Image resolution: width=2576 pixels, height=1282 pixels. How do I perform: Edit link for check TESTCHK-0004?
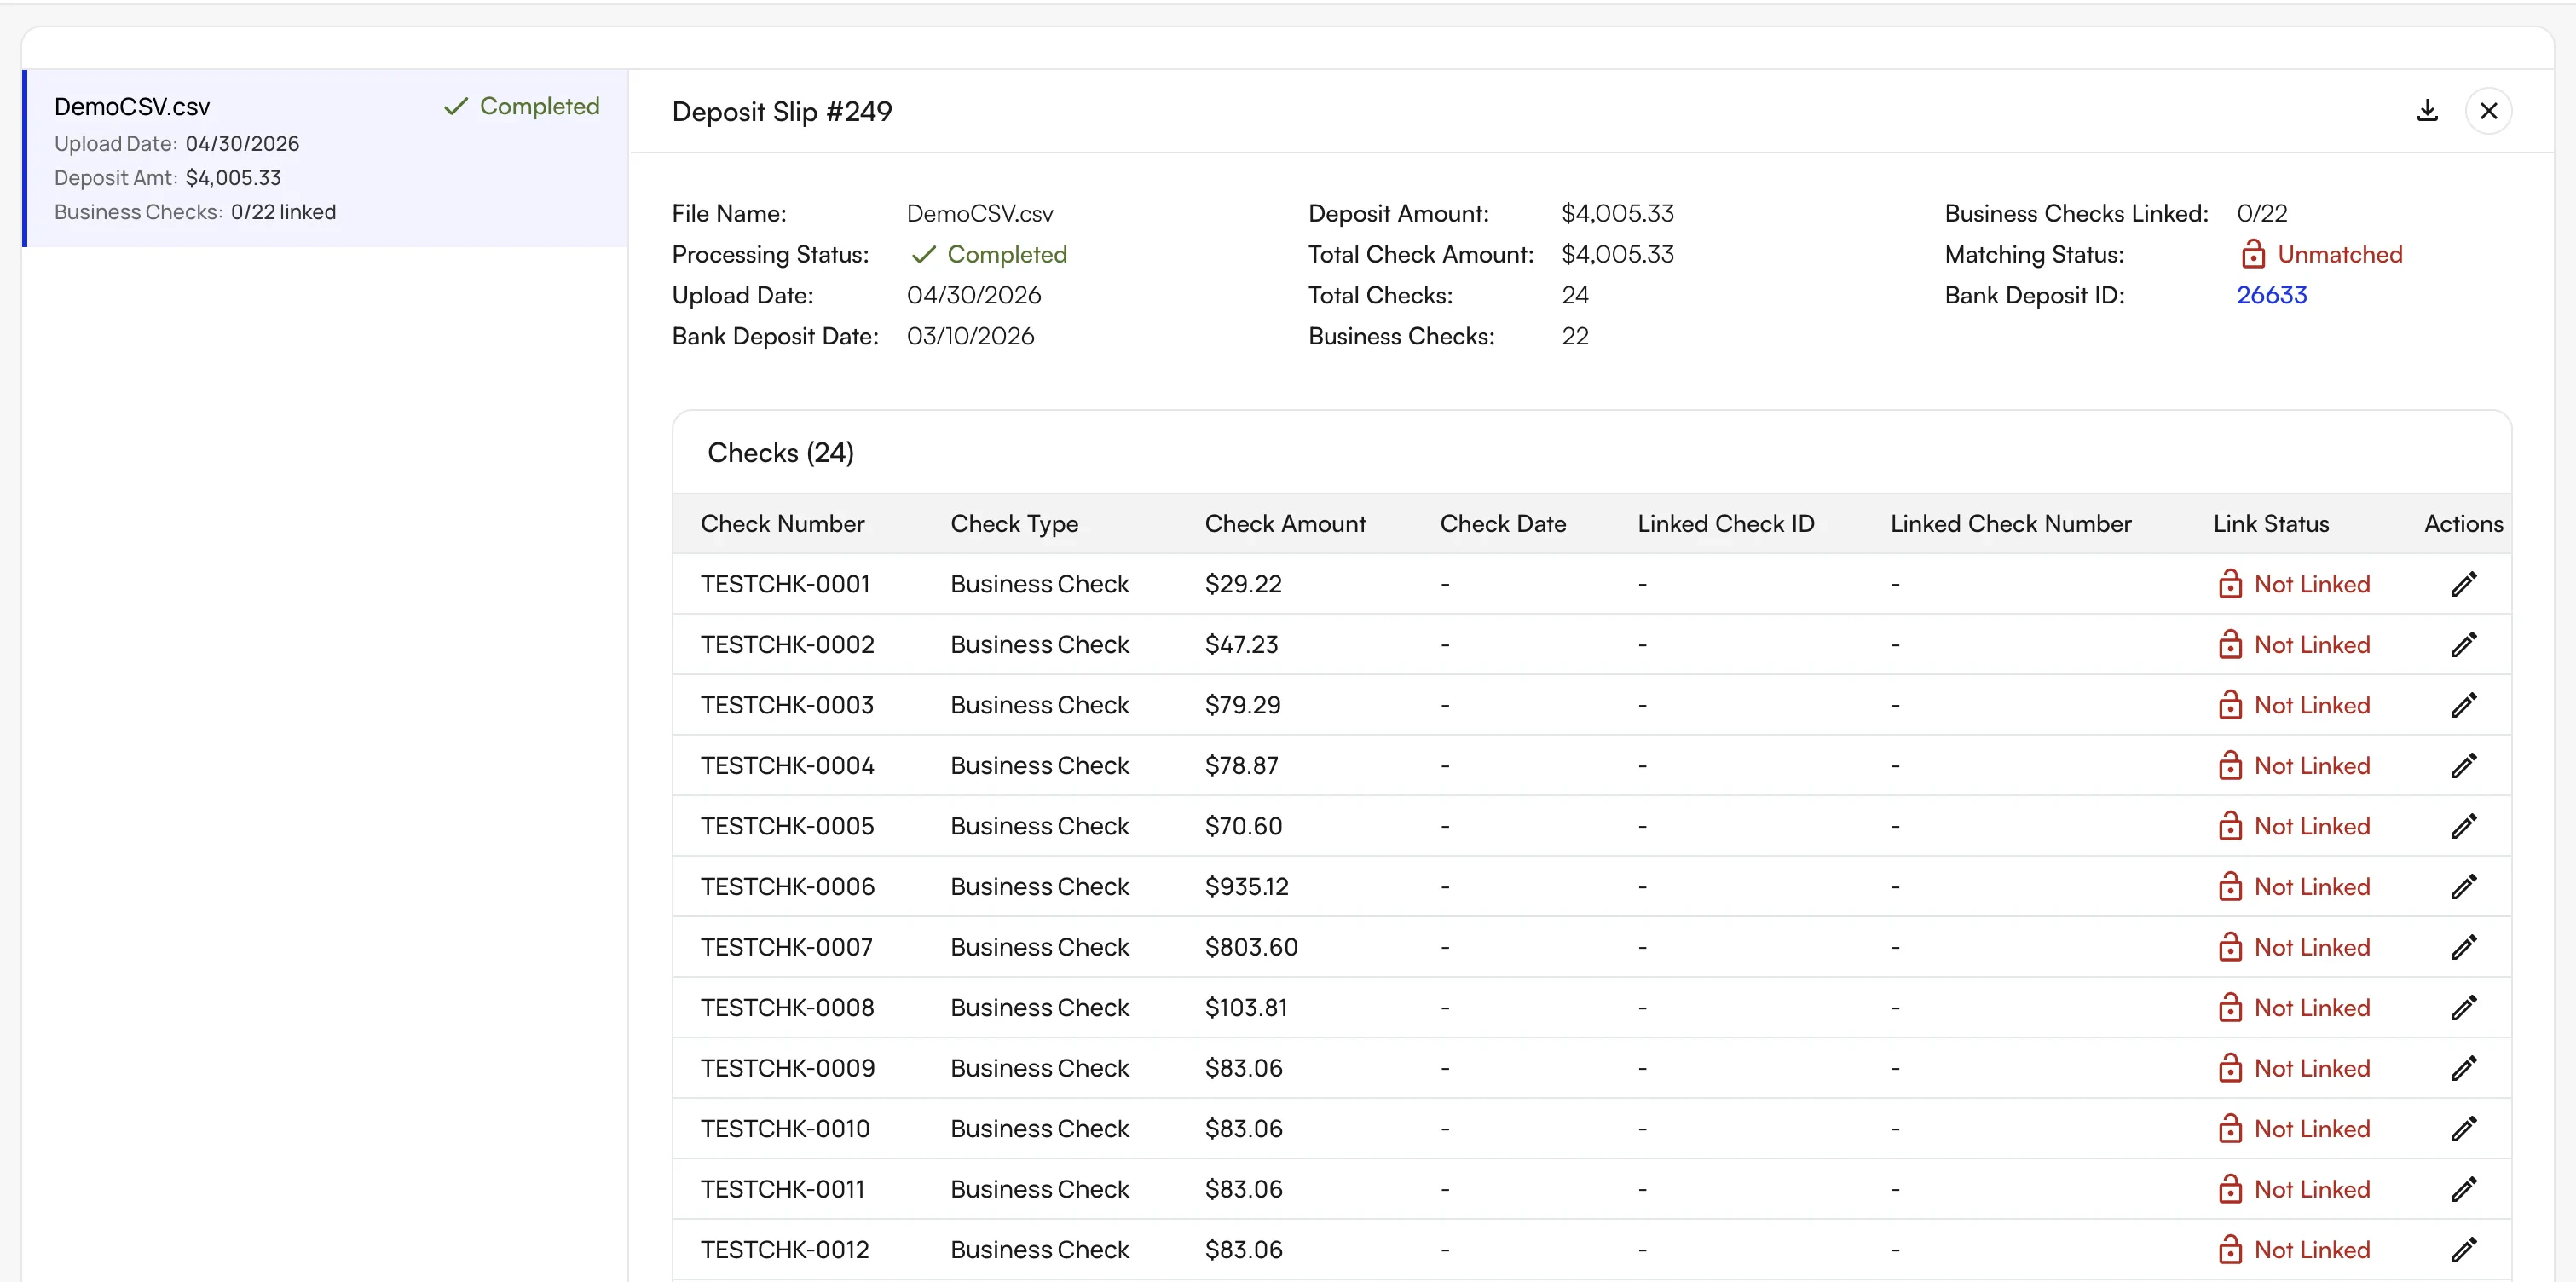(x=2464, y=765)
